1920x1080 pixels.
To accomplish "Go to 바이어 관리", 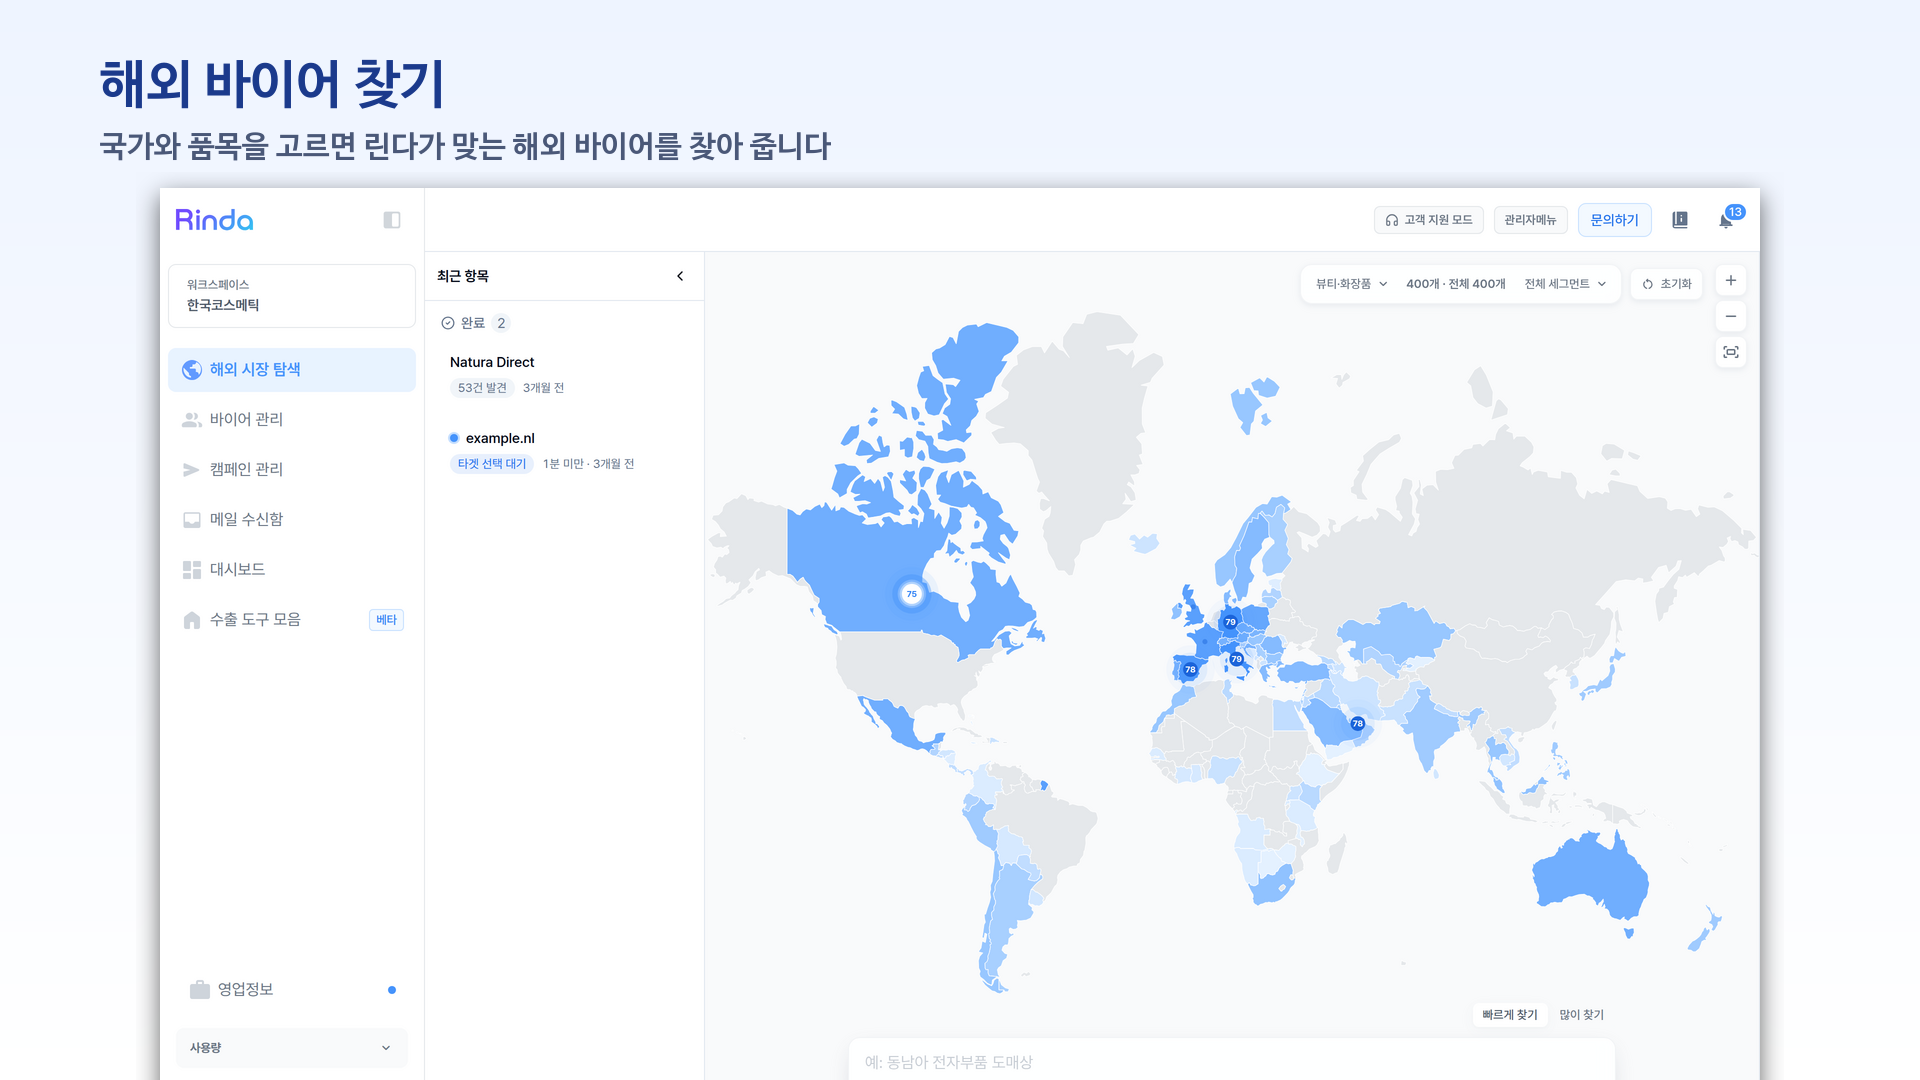I will coord(292,420).
